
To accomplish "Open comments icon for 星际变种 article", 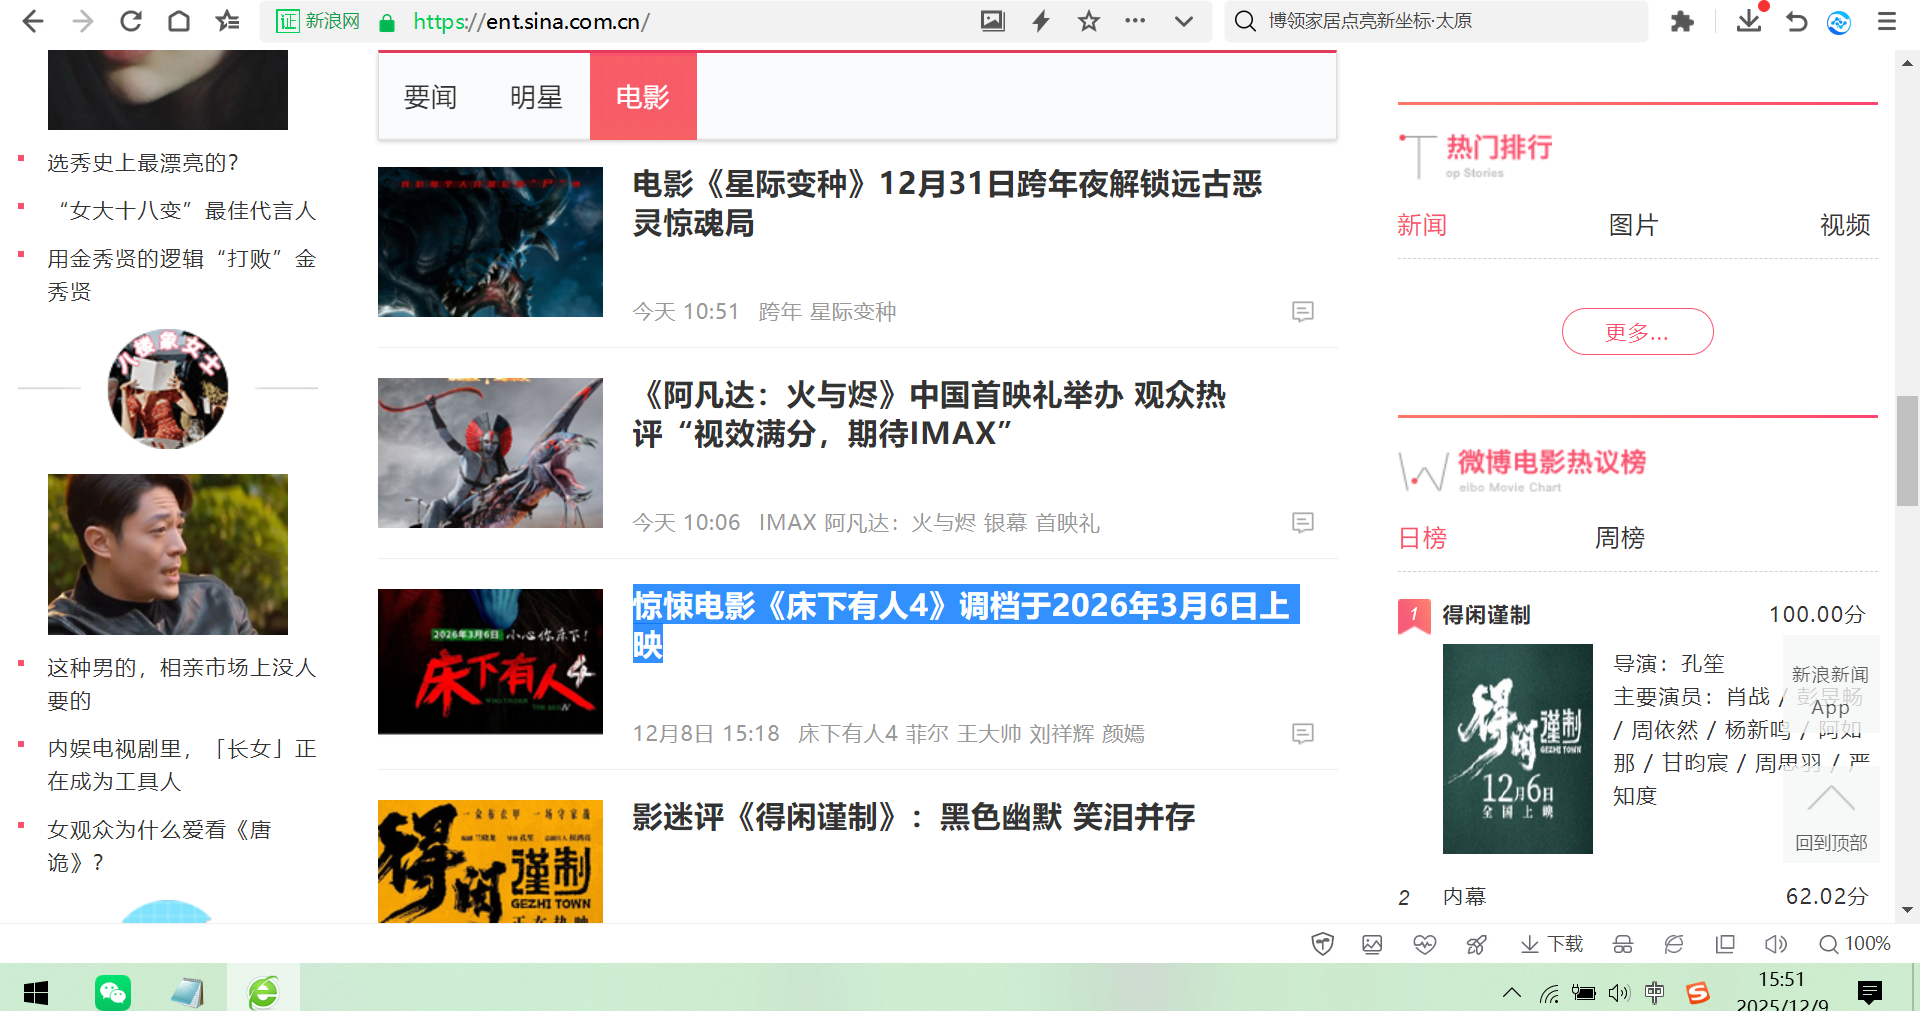I will (1302, 312).
